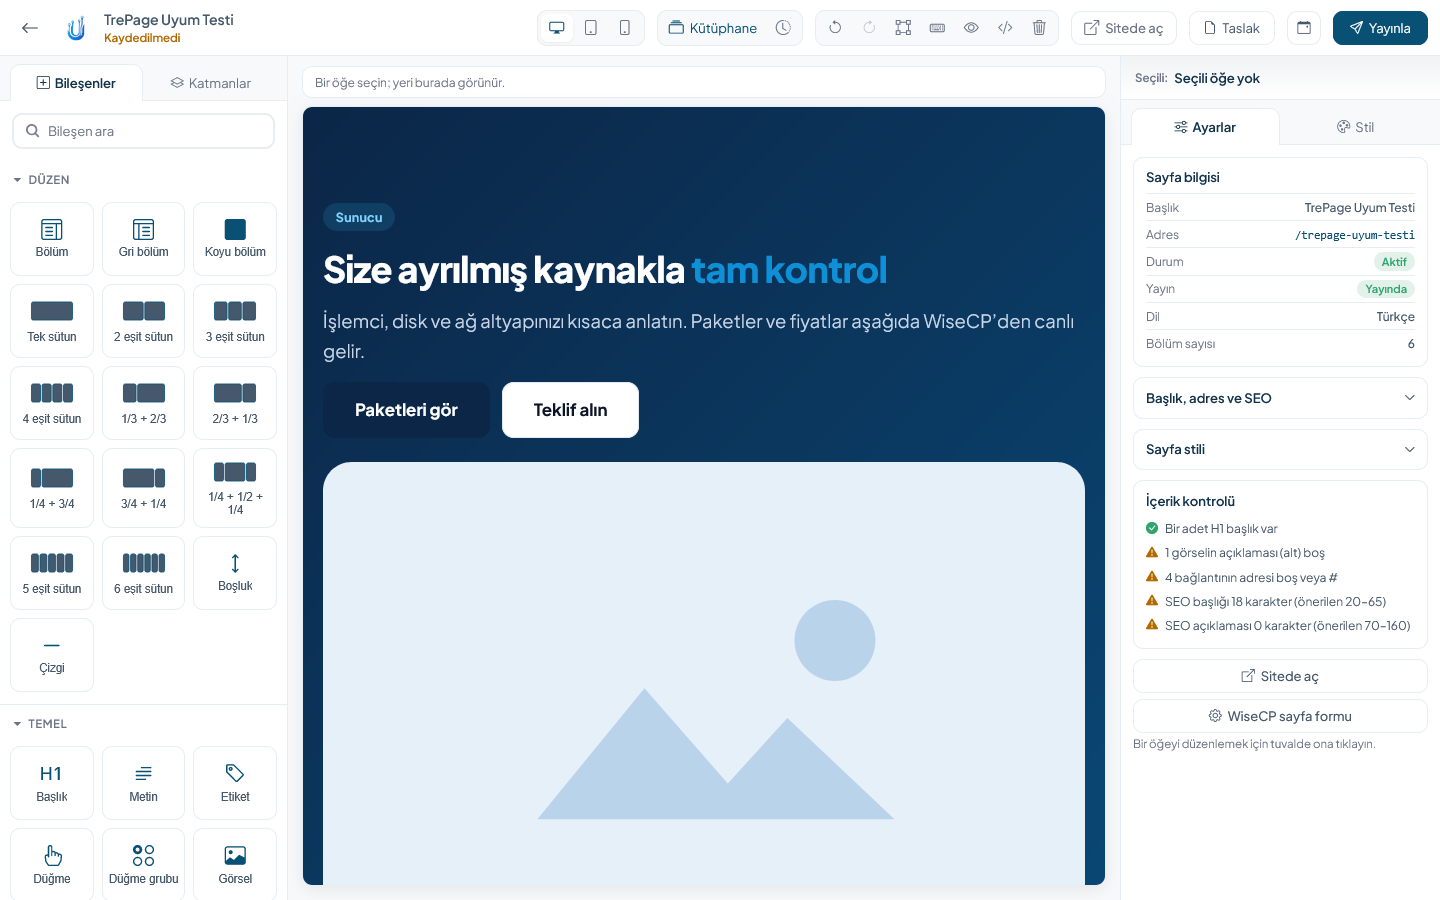Pick the 2 eşit sütun layout
This screenshot has height=900, width=1440.
point(143,321)
